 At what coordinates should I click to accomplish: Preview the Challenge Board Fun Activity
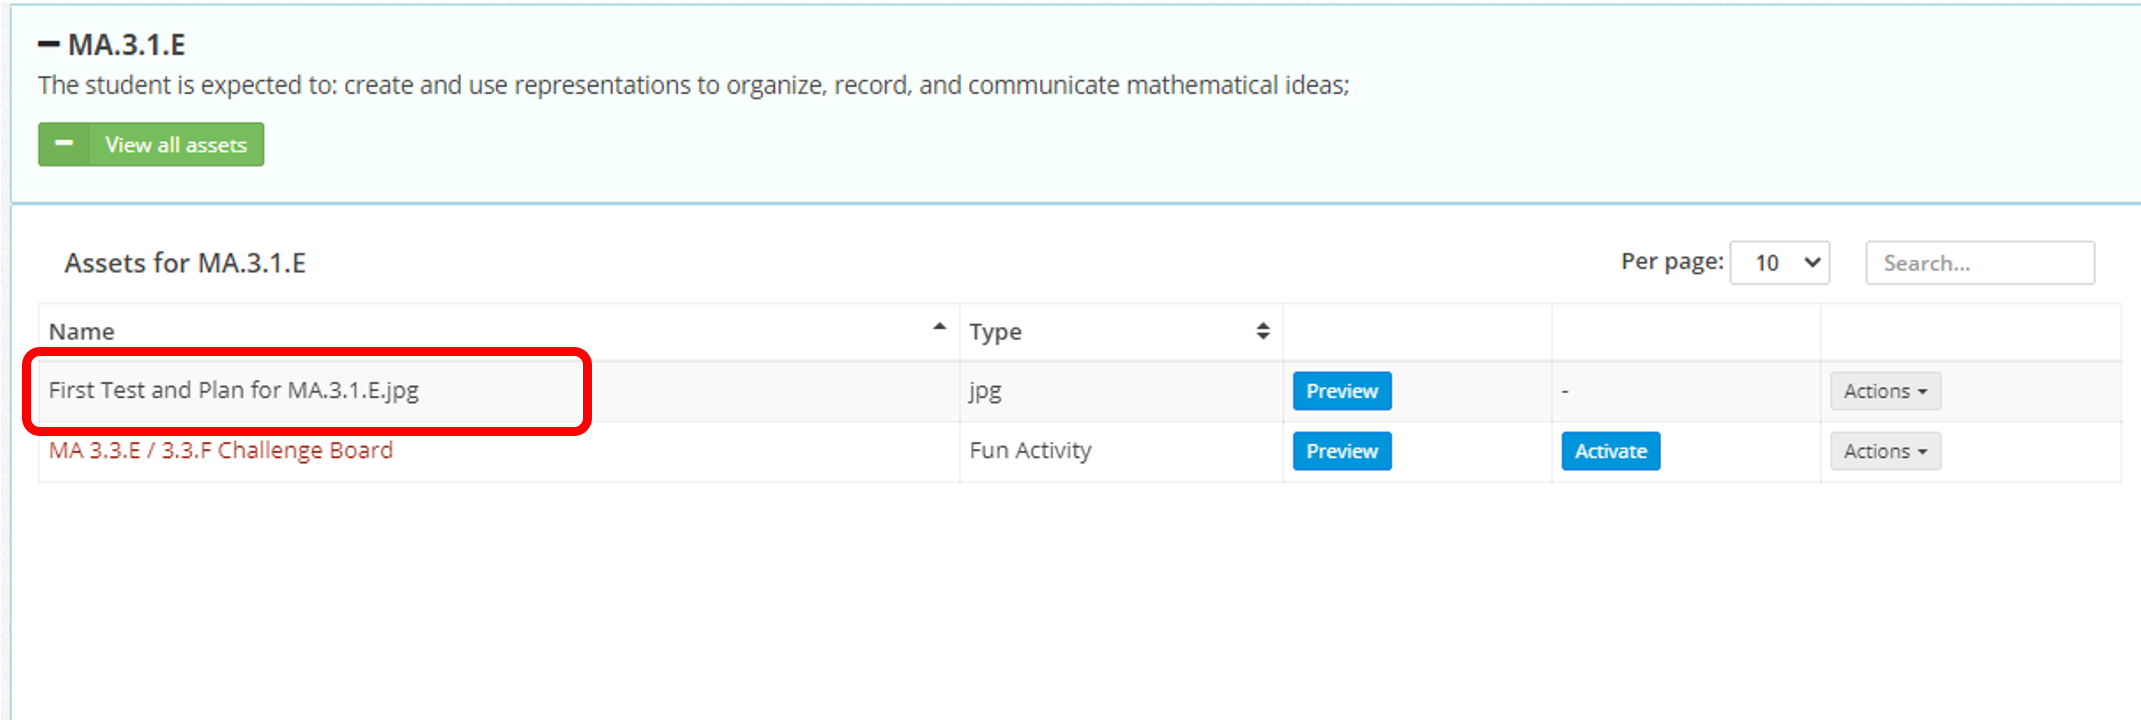1341,451
